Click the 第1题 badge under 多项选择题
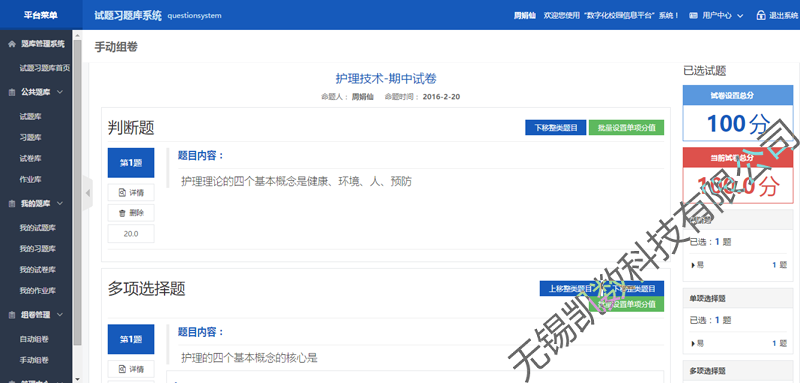This screenshot has width=800, height=383. (x=131, y=339)
